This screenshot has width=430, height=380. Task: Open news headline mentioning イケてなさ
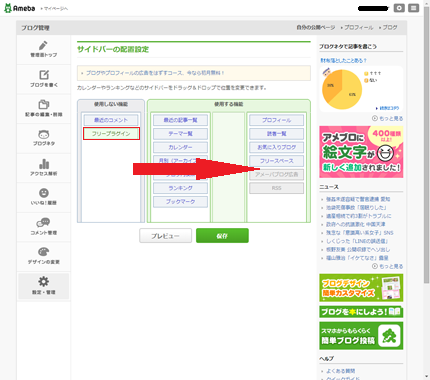(x=357, y=258)
